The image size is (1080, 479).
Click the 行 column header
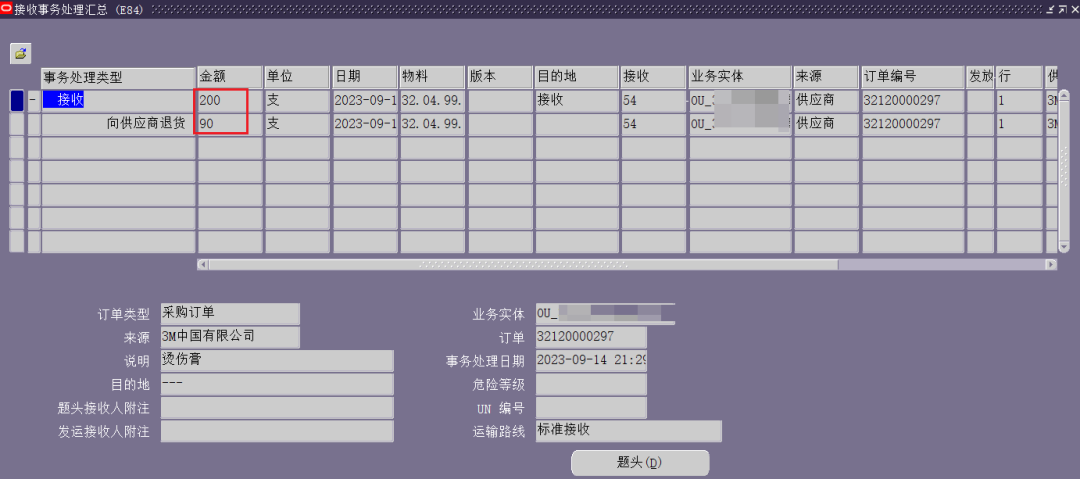click(1019, 77)
